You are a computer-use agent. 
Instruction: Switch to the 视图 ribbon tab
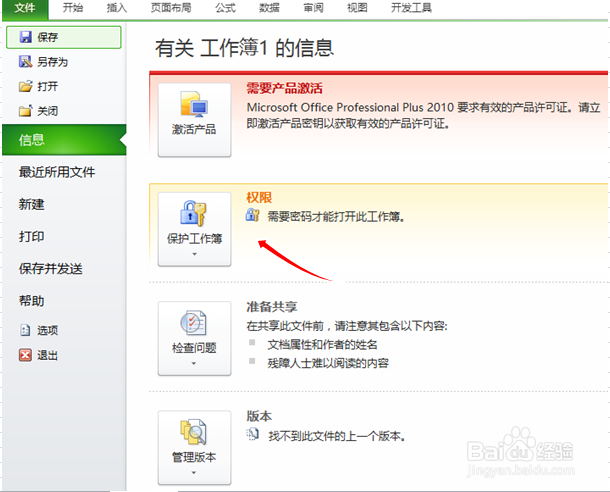(357, 8)
